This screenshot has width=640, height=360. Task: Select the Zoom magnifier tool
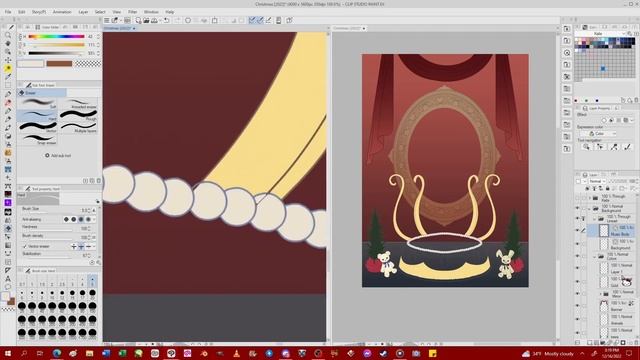coord(8,36)
